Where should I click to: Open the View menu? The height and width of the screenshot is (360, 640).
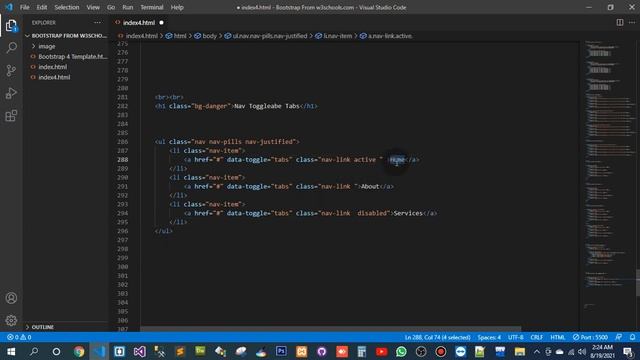(x=93, y=7)
